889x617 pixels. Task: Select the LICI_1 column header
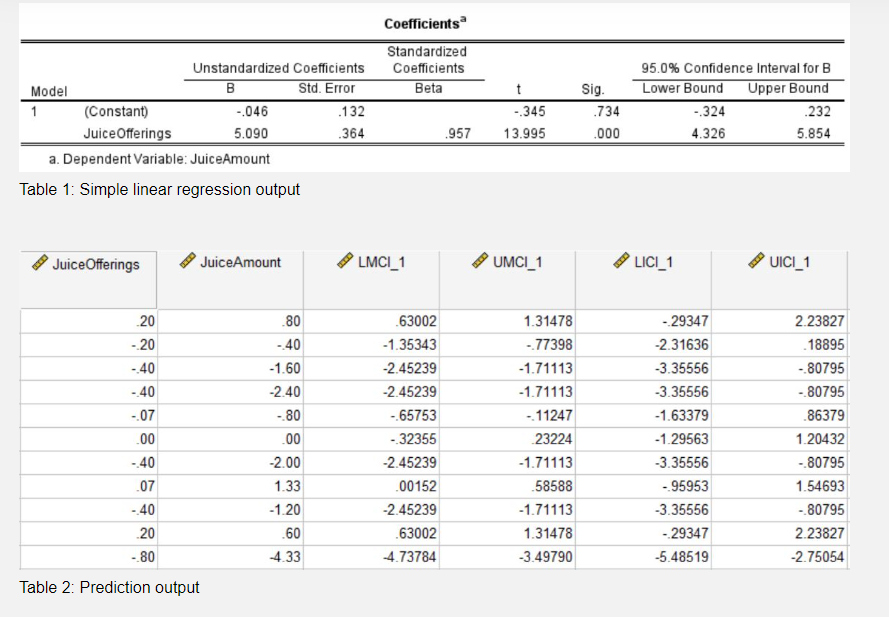[644, 280]
